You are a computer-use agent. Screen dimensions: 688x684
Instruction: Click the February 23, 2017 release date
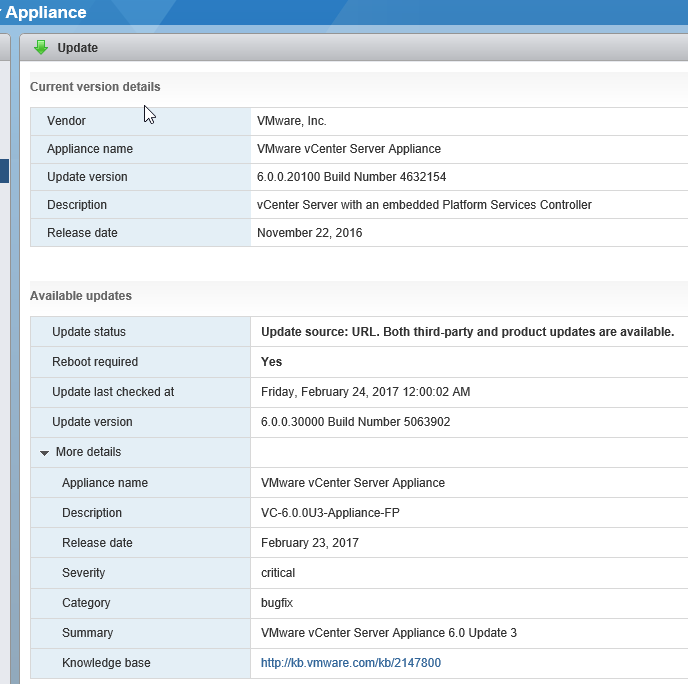point(309,543)
